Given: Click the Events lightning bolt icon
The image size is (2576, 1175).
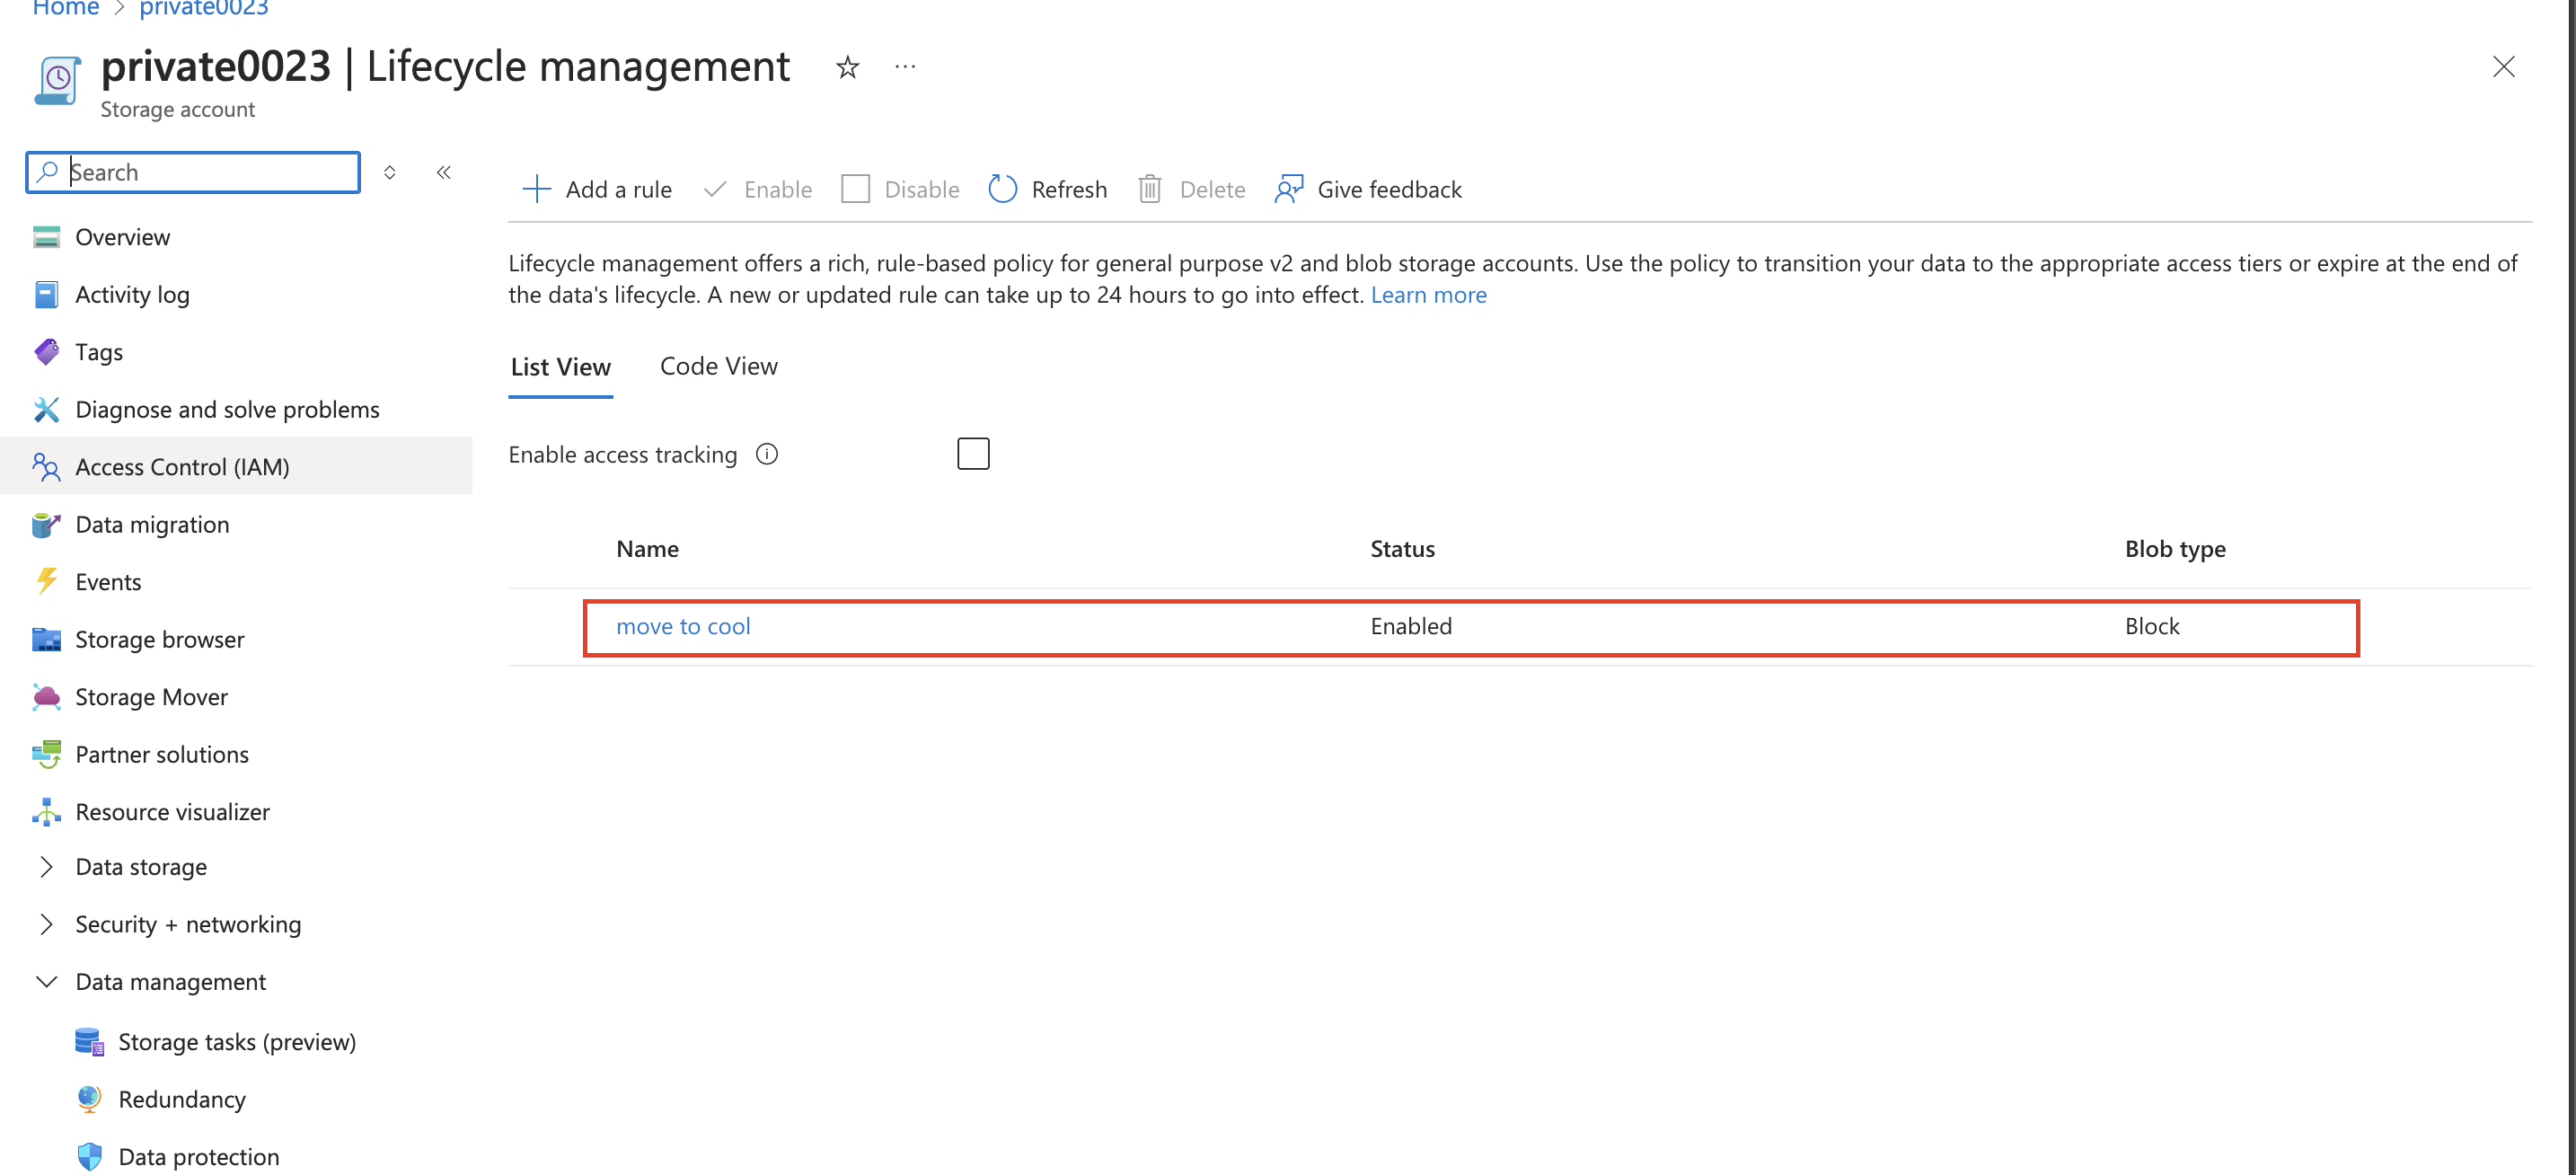Looking at the screenshot, I should point(46,582).
